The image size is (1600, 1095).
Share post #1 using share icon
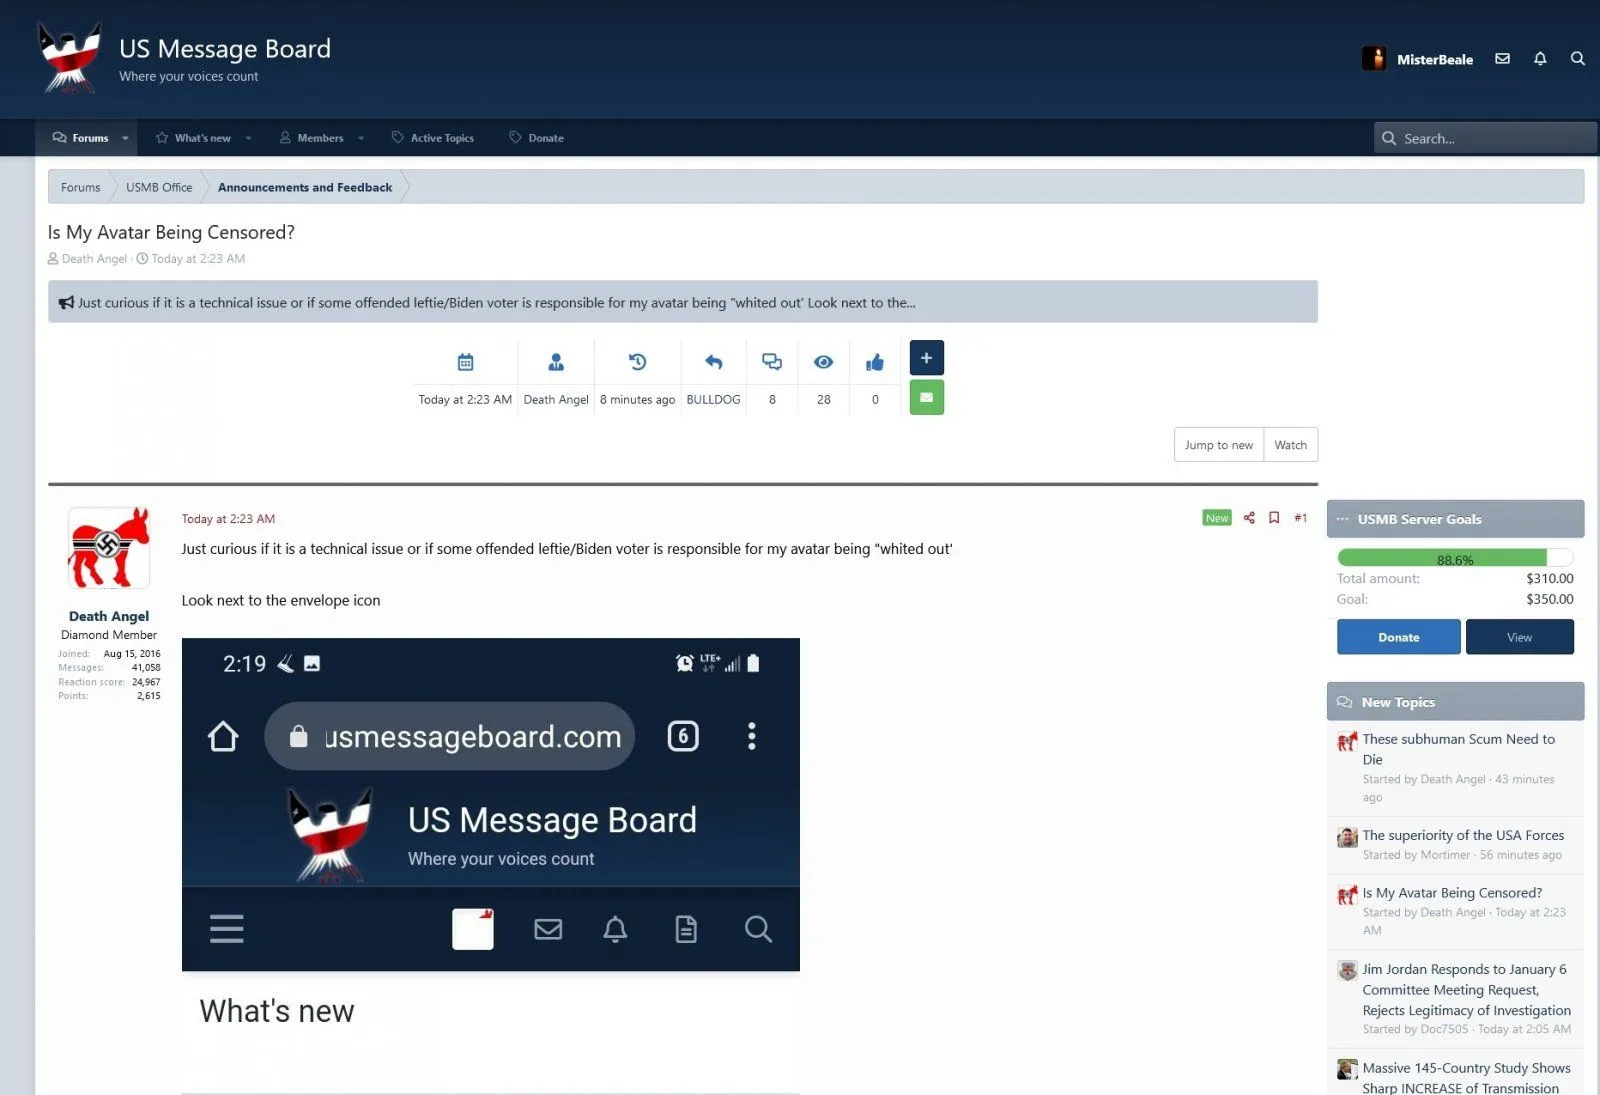(1249, 518)
